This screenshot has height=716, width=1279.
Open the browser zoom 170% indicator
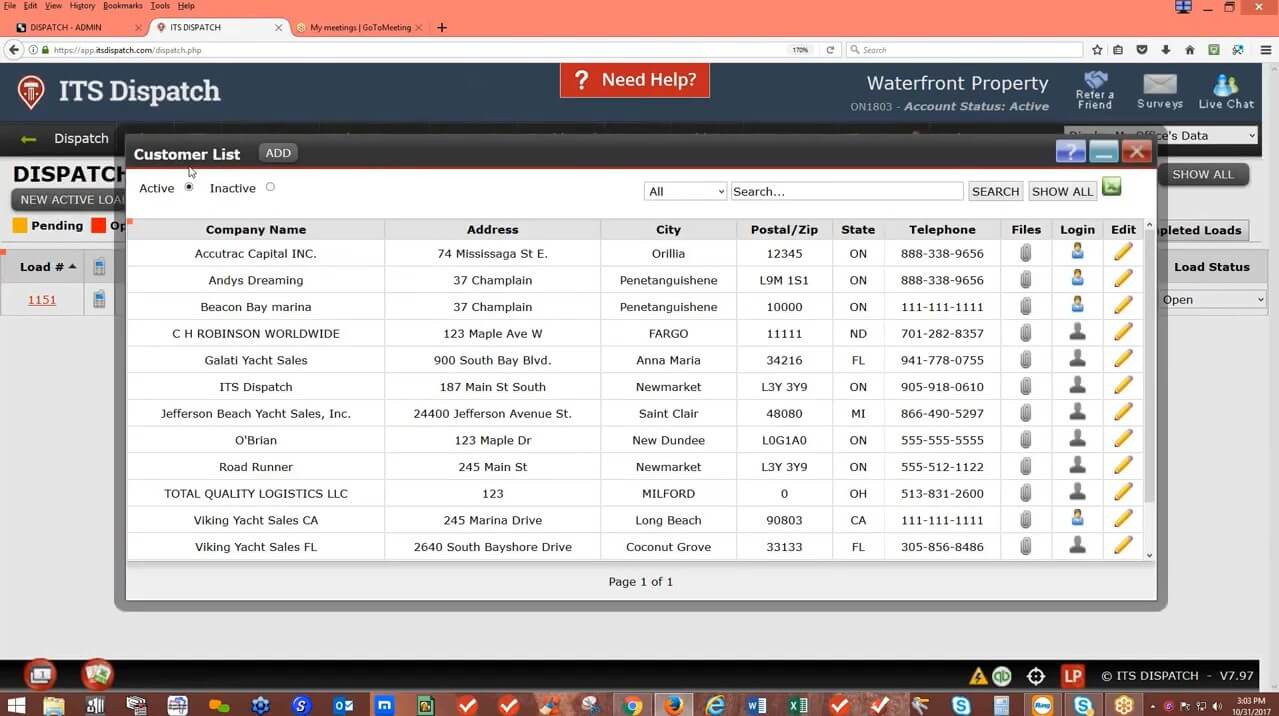coord(800,50)
